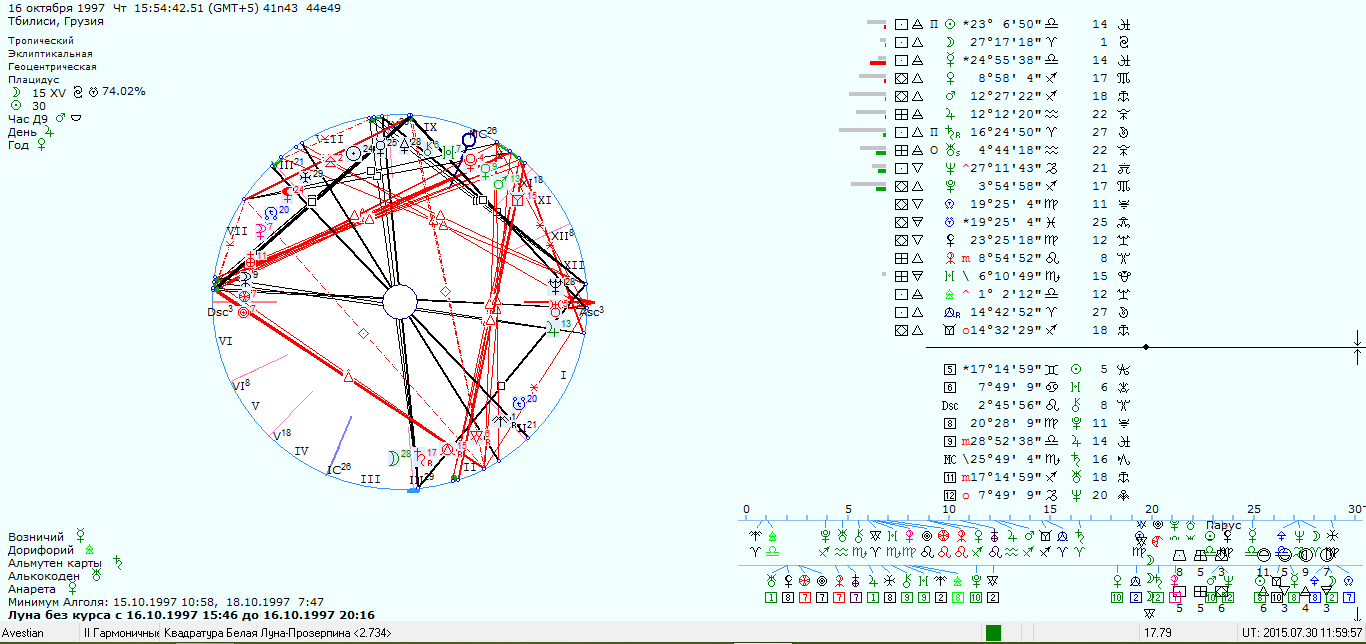Select the green Moon symbol at the wheel bottom
The height and width of the screenshot is (644, 1366).
[394, 459]
